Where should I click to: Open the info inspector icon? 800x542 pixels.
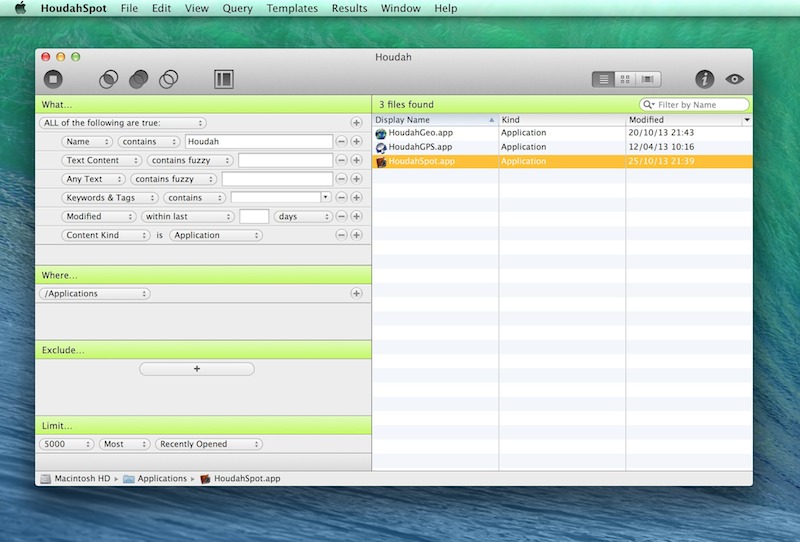click(x=704, y=79)
